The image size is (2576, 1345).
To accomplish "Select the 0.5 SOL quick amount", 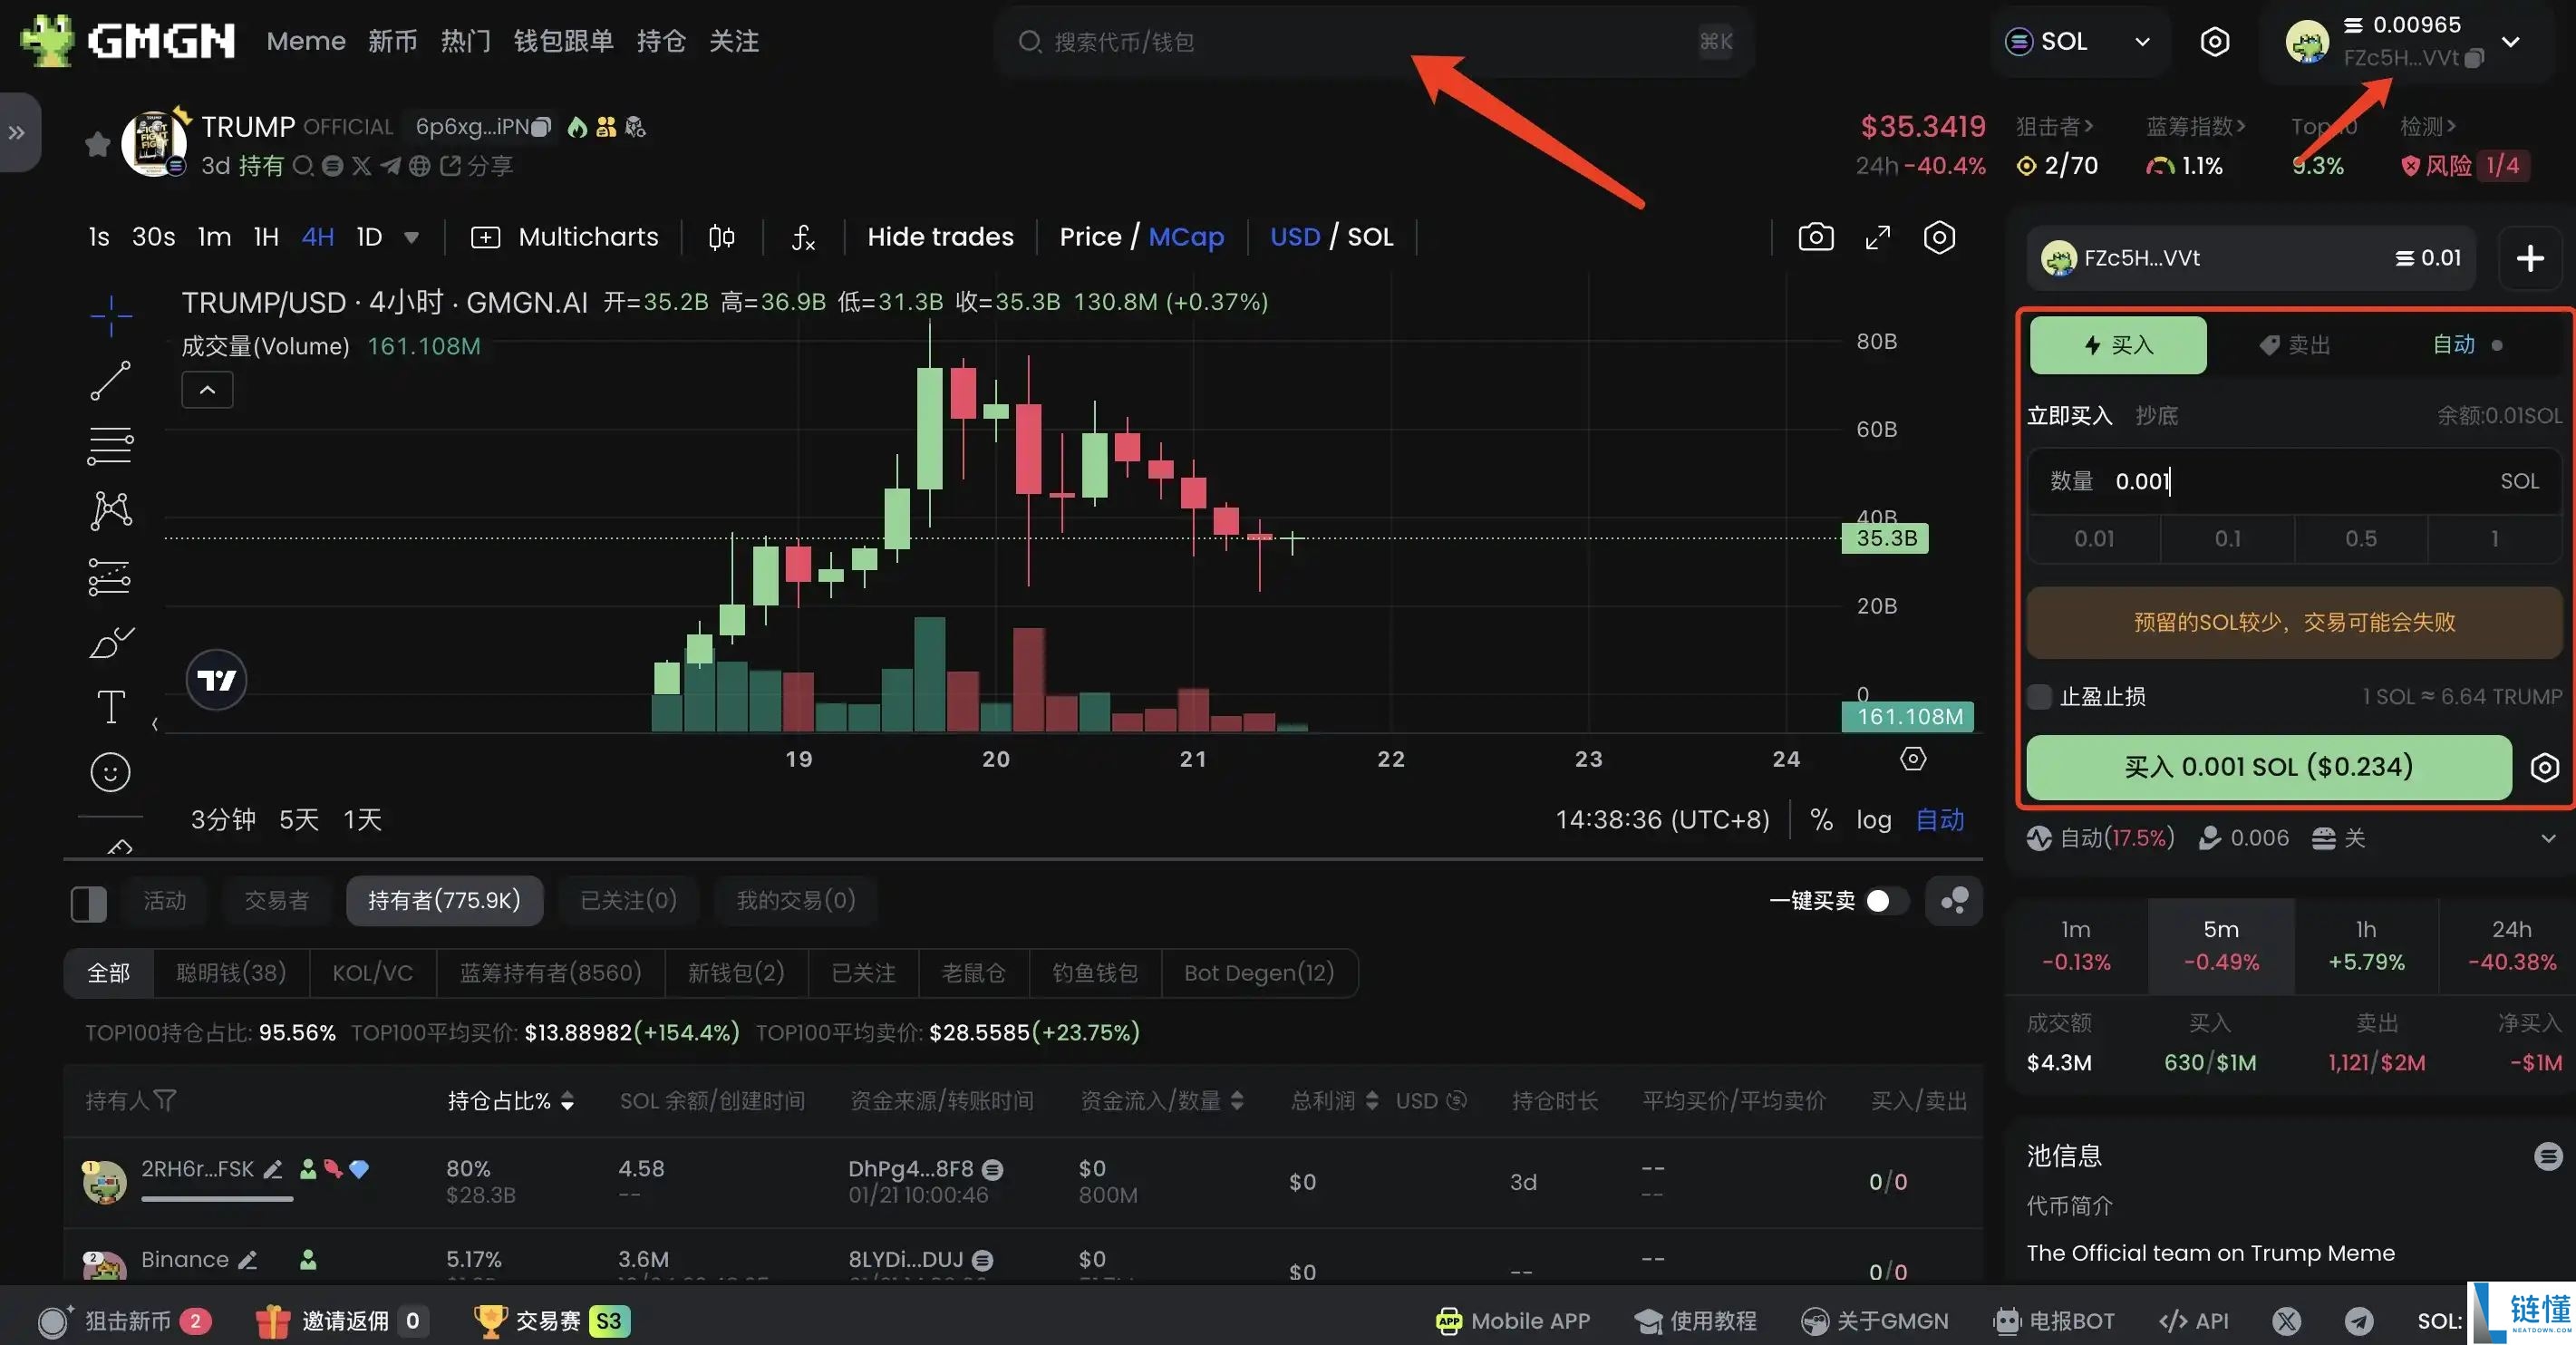I will [2361, 539].
